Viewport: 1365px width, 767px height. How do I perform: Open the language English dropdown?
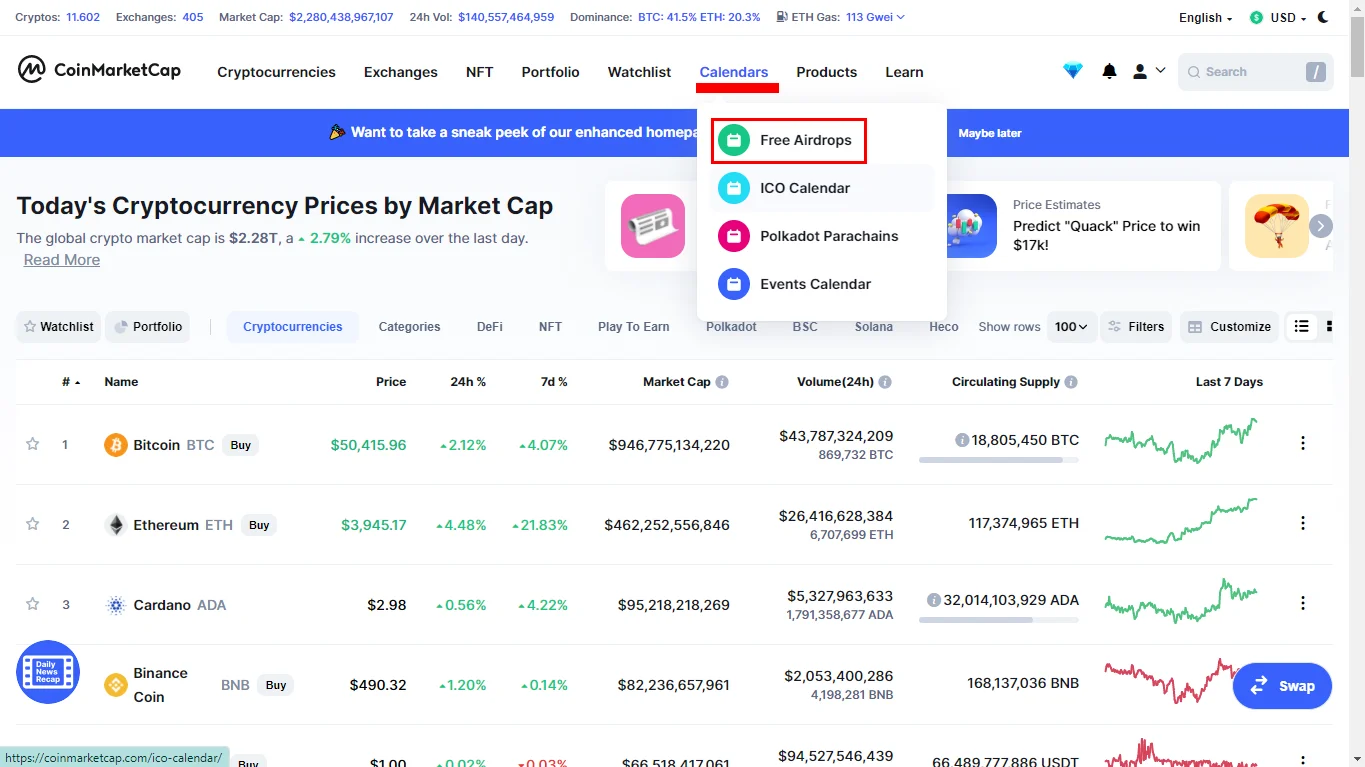tap(1205, 17)
